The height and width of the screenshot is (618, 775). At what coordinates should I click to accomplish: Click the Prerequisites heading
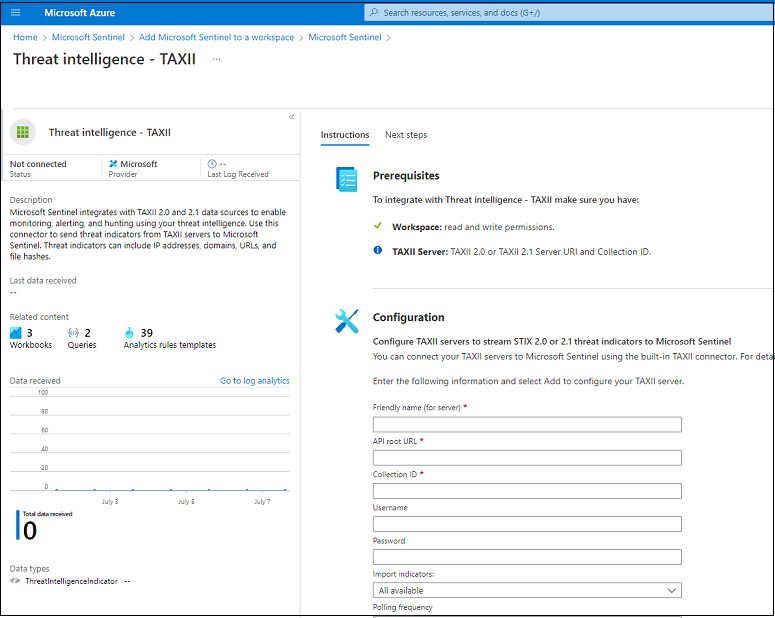[x=406, y=176]
